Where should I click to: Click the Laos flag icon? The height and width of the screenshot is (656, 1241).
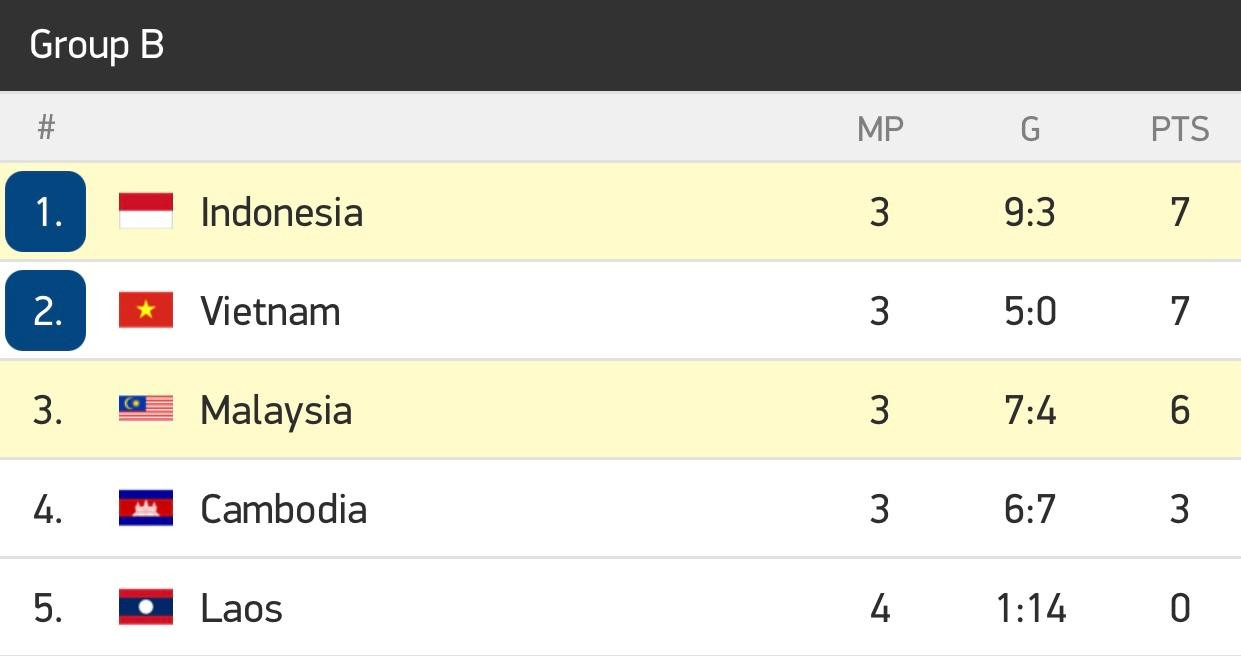pyautogui.click(x=146, y=607)
